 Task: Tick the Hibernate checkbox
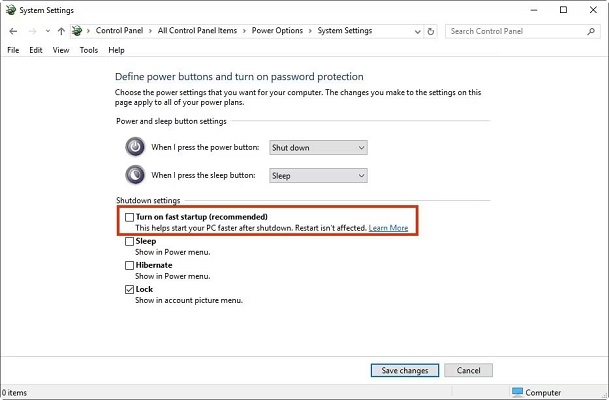tap(129, 265)
